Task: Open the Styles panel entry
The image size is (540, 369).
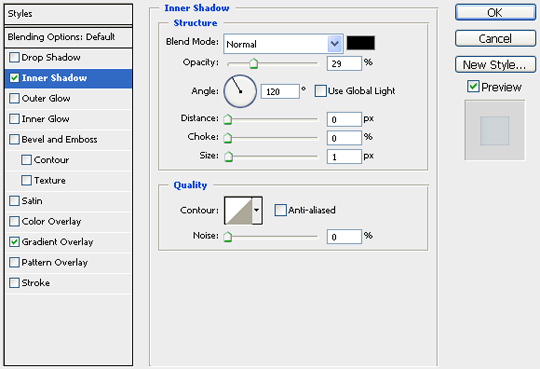Action: (68, 14)
